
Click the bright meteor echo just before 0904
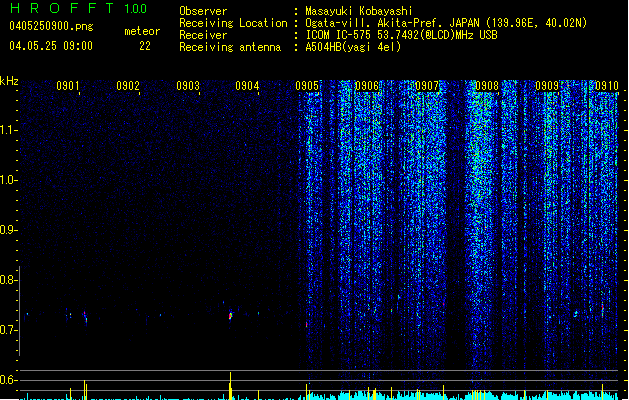click(230, 315)
